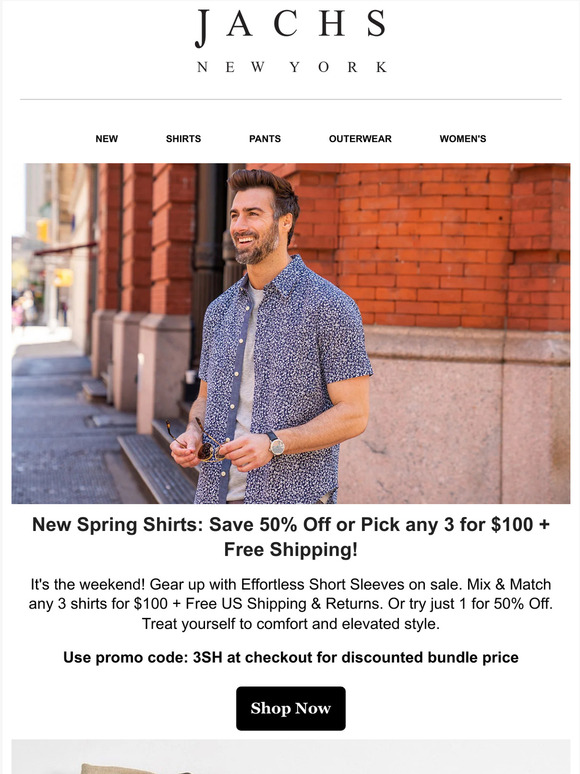Click the product image below Shop Now
The image size is (580, 774).
point(291,757)
